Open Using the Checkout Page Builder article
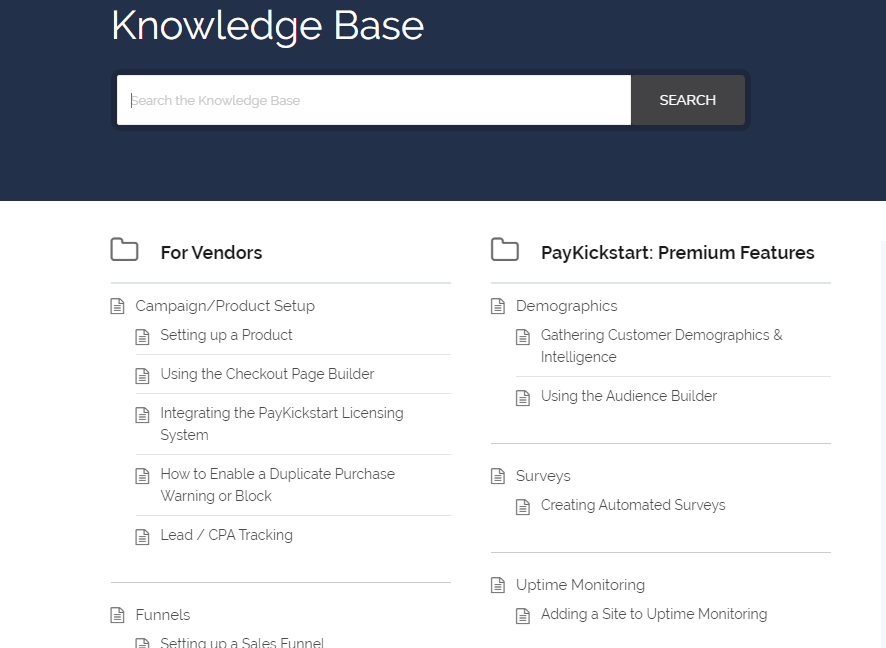The height and width of the screenshot is (648, 886). pos(267,374)
